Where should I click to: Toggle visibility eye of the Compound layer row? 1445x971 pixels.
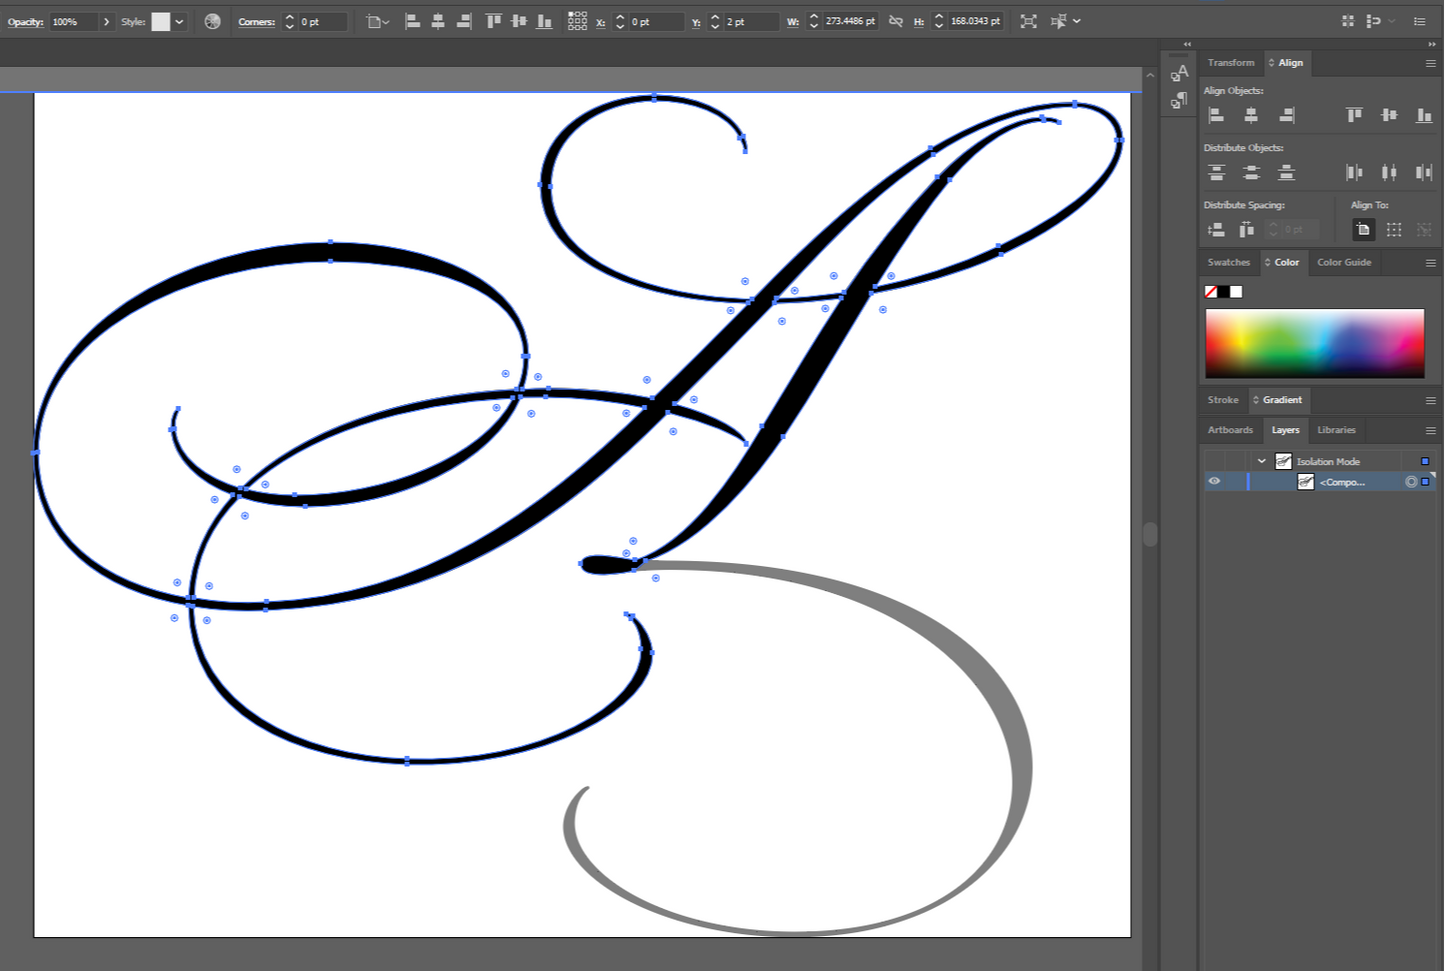(x=1214, y=481)
